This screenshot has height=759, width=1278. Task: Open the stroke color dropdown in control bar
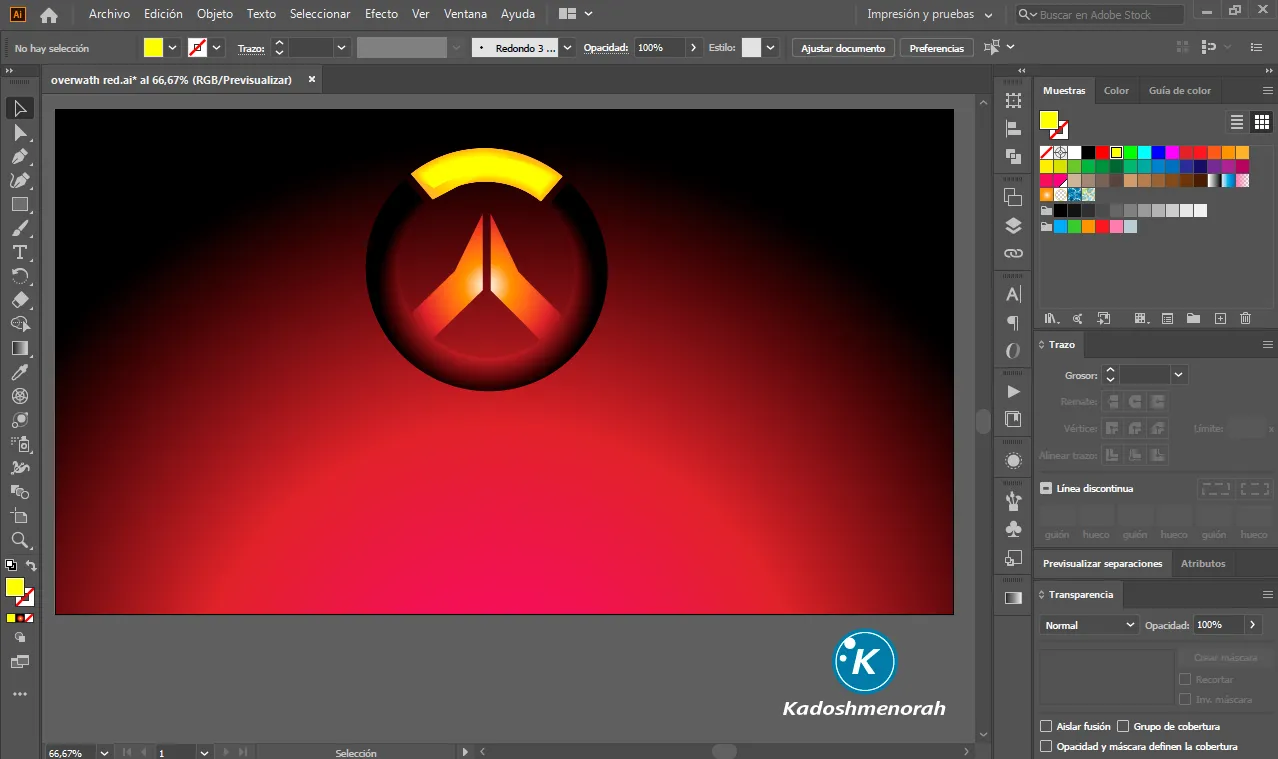217,47
